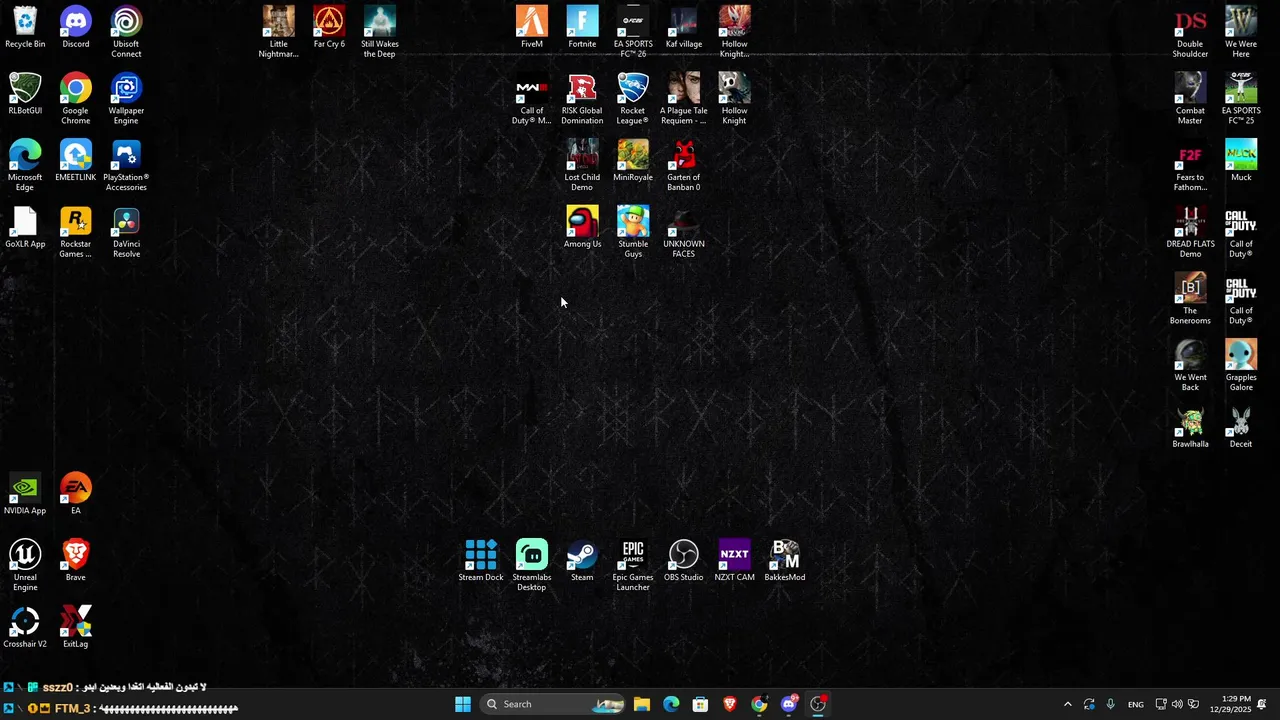This screenshot has width=1280, height=720.
Task: Open the Stumble Guys shortcut
Action: [x=633, y=233]
